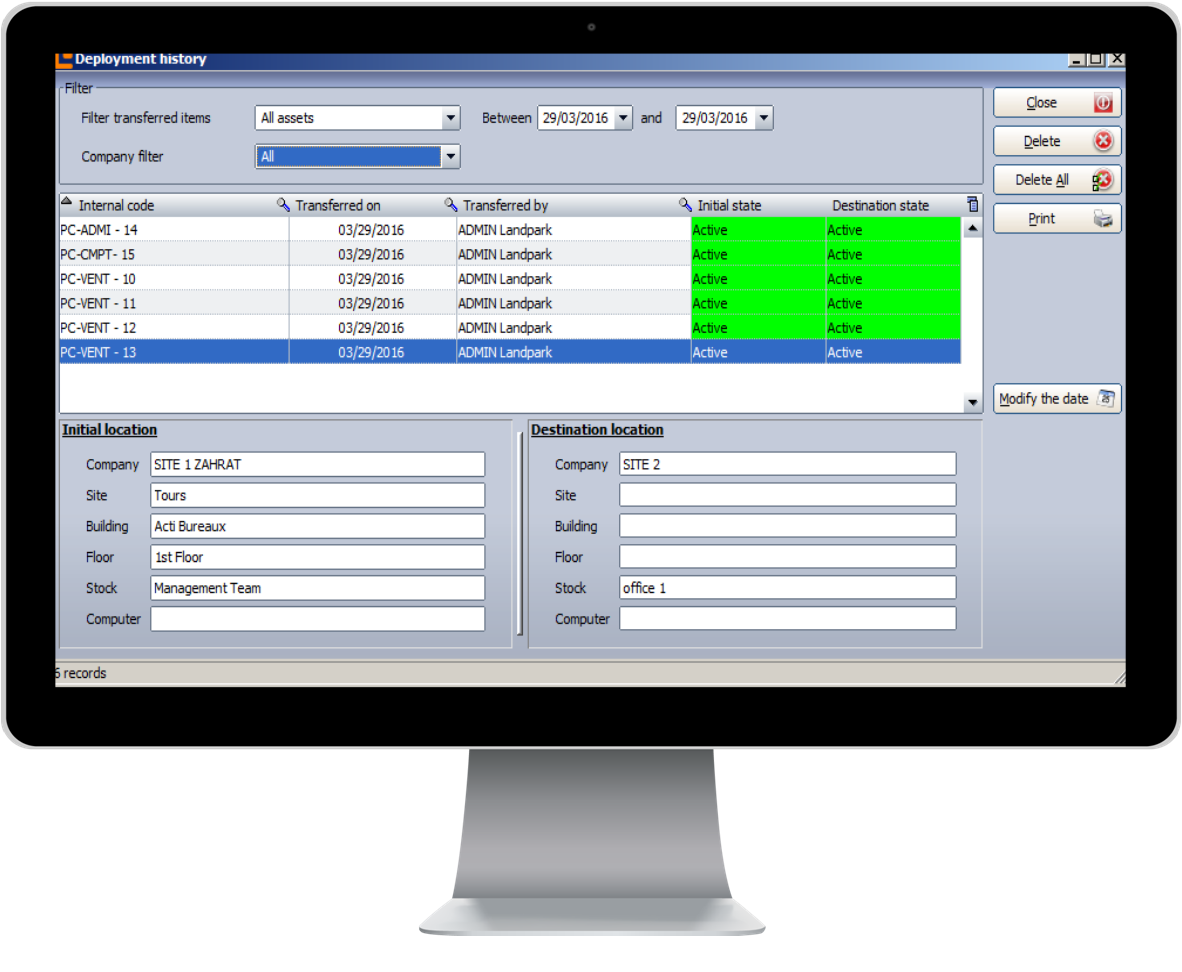Click Transferred on date for PC-ADMI - 14
Image resolution: width=1182 pixels, height=972 pixels.
(371, 230)
